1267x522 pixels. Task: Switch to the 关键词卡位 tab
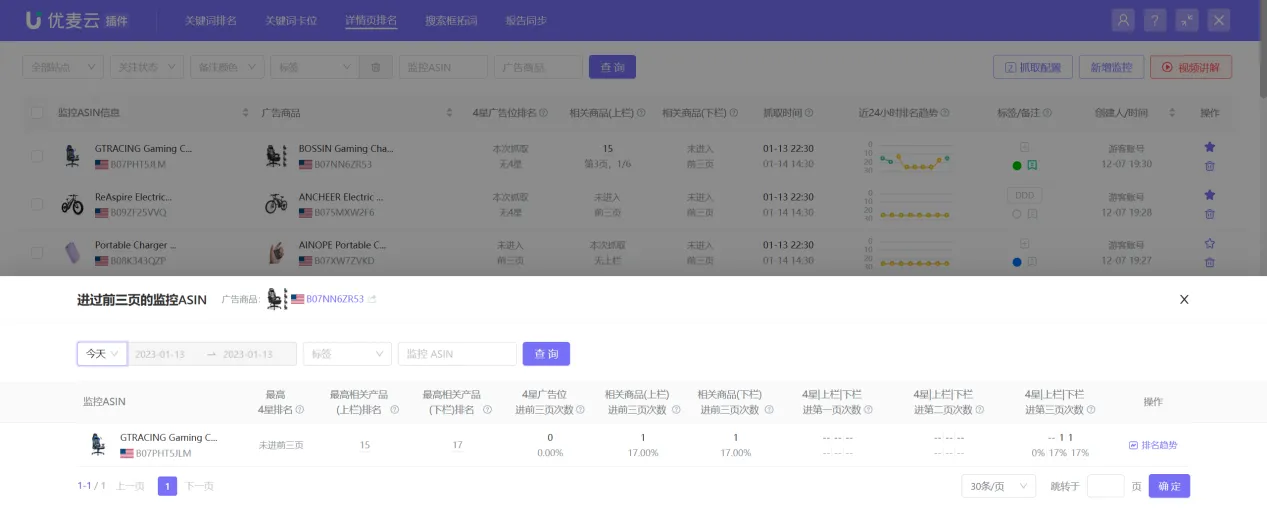click(x=291, y=20)
